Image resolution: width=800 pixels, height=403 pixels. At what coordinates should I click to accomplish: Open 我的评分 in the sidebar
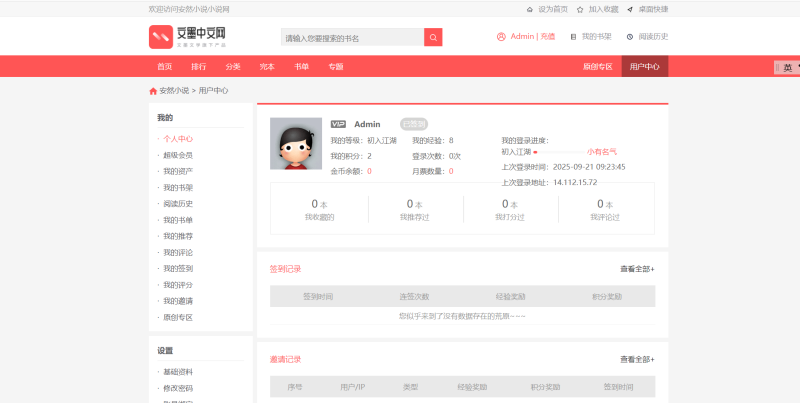click(178, 285)
